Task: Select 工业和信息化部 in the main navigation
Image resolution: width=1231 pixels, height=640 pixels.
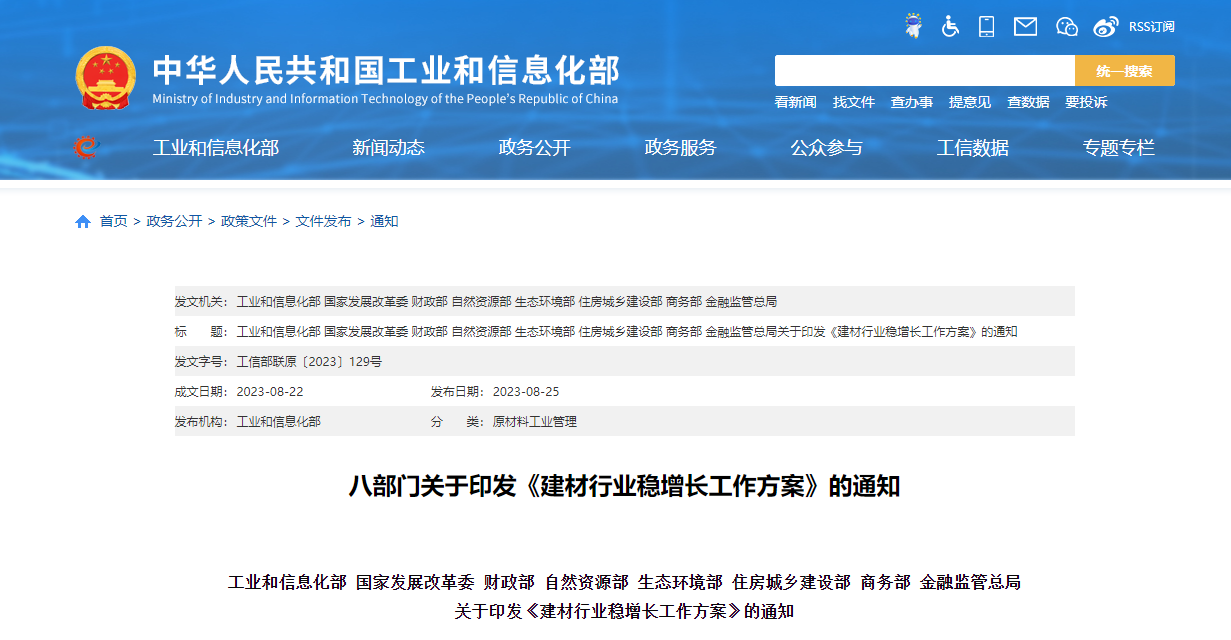Action: (216, 148)
